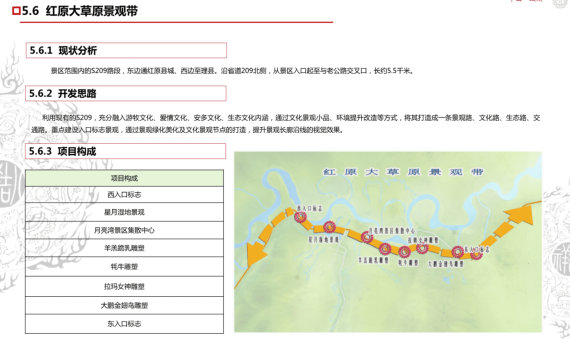
Task: Click the map marker above 星月湿地景观 label
Action: point(329,227)
